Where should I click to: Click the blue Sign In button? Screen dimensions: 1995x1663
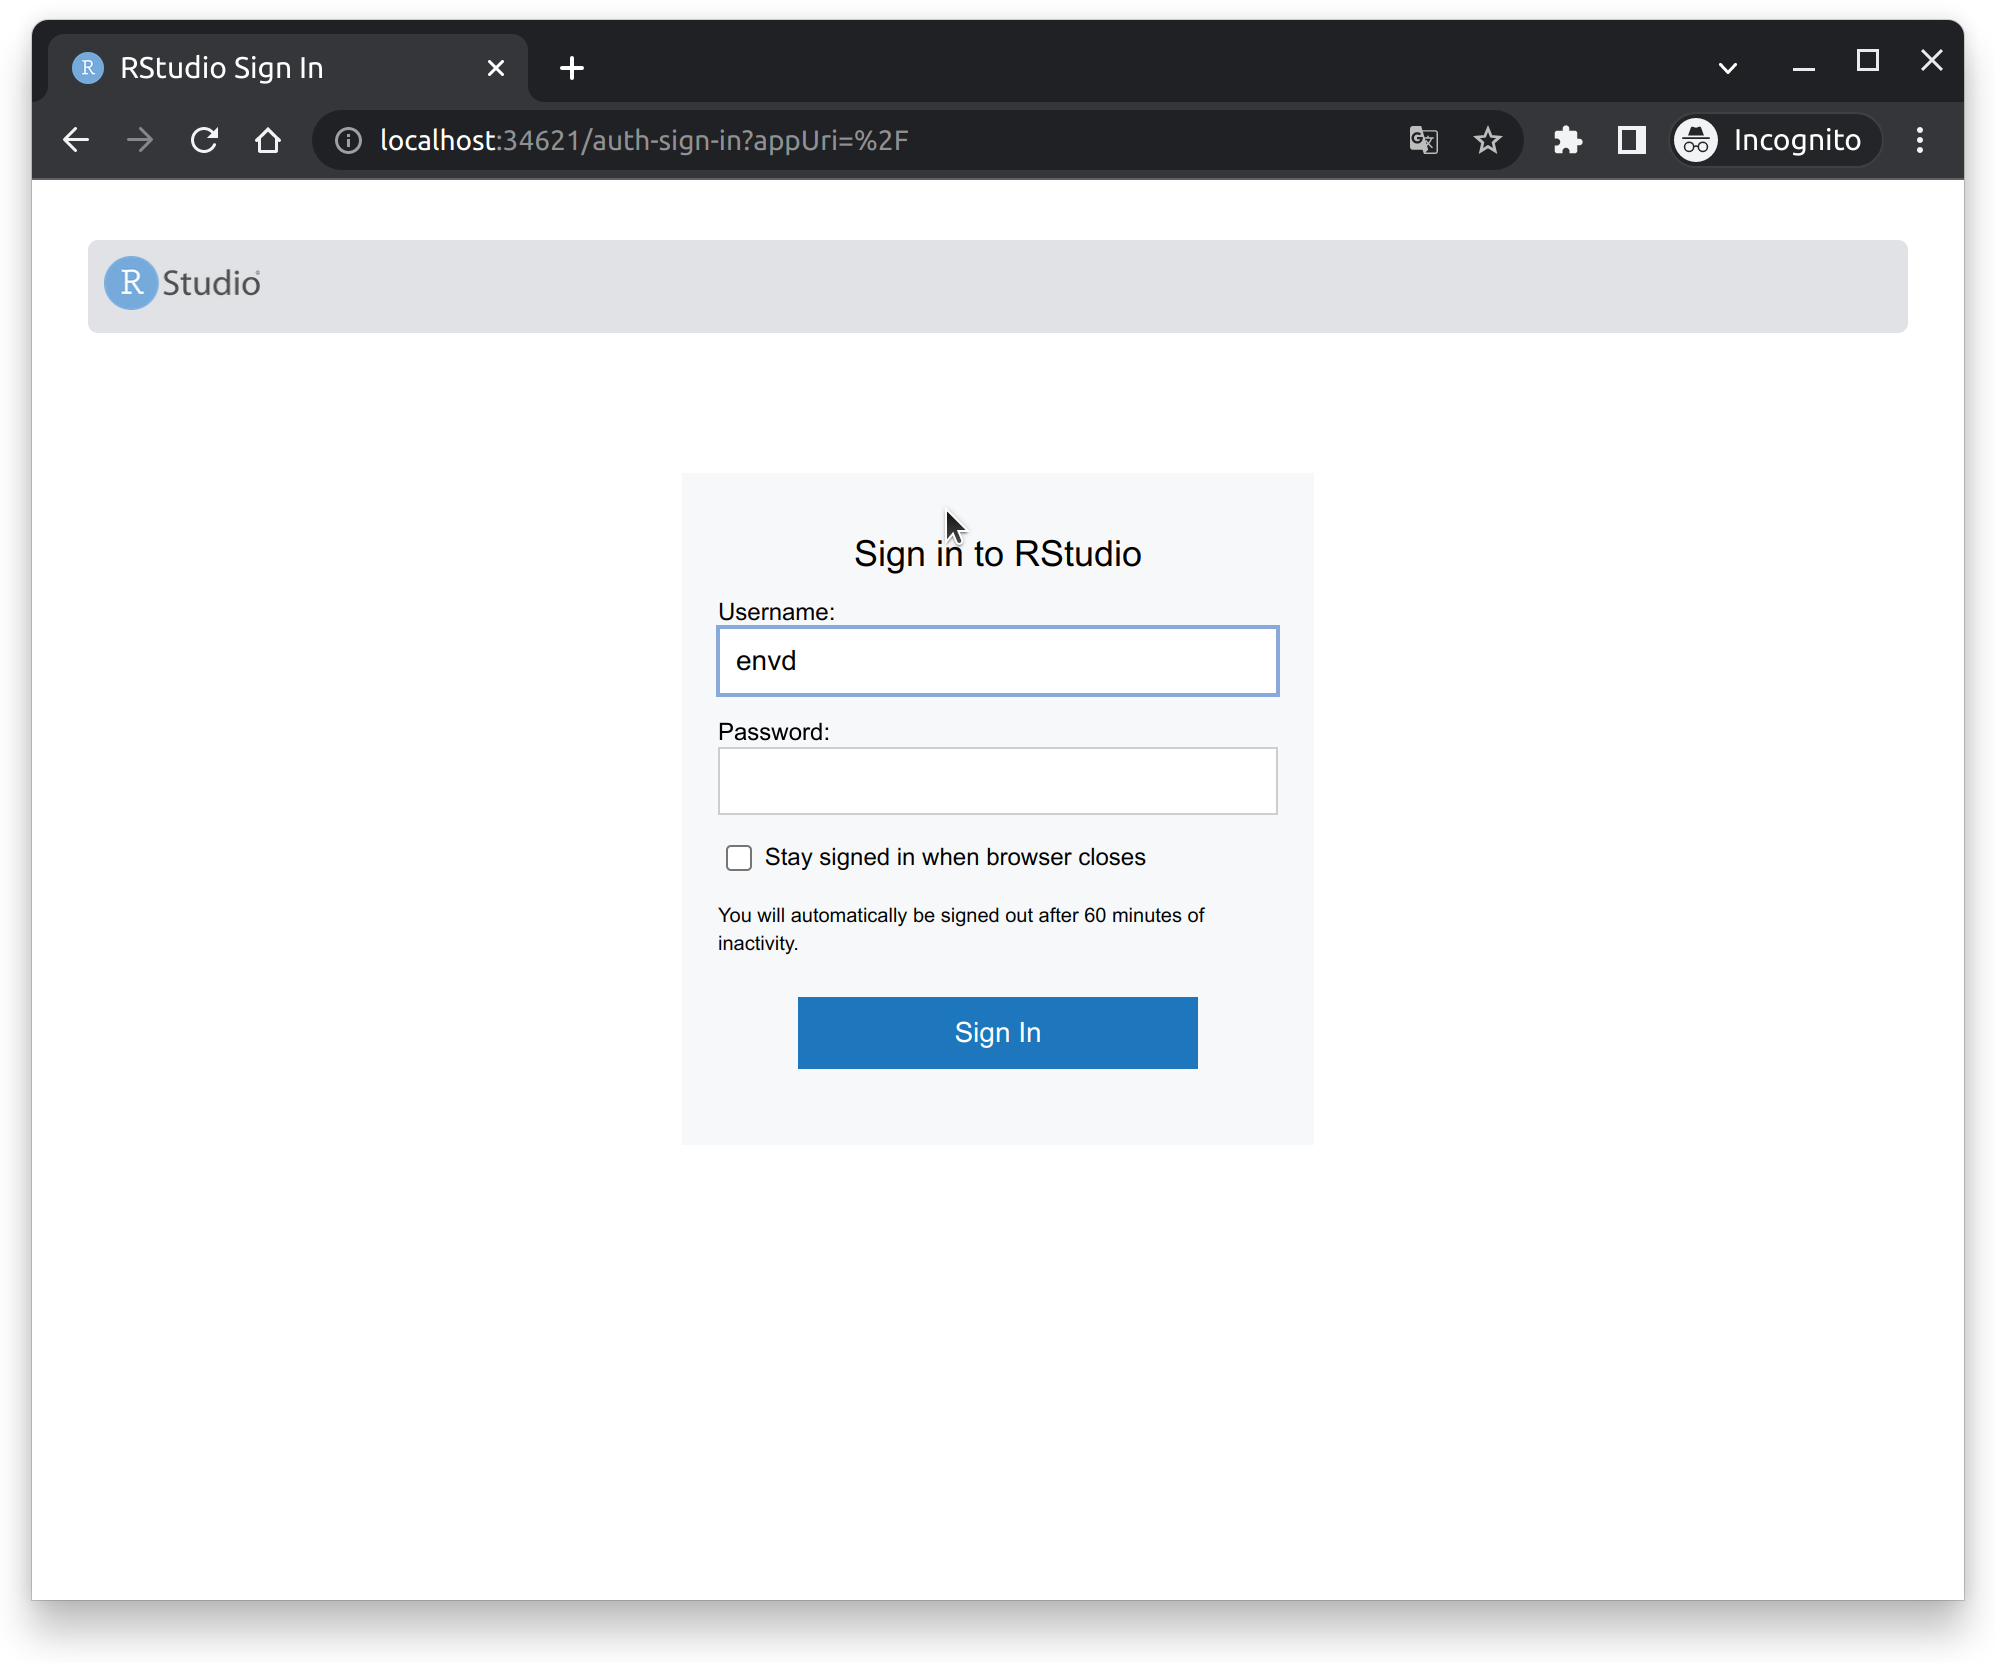pos(998,1033)
